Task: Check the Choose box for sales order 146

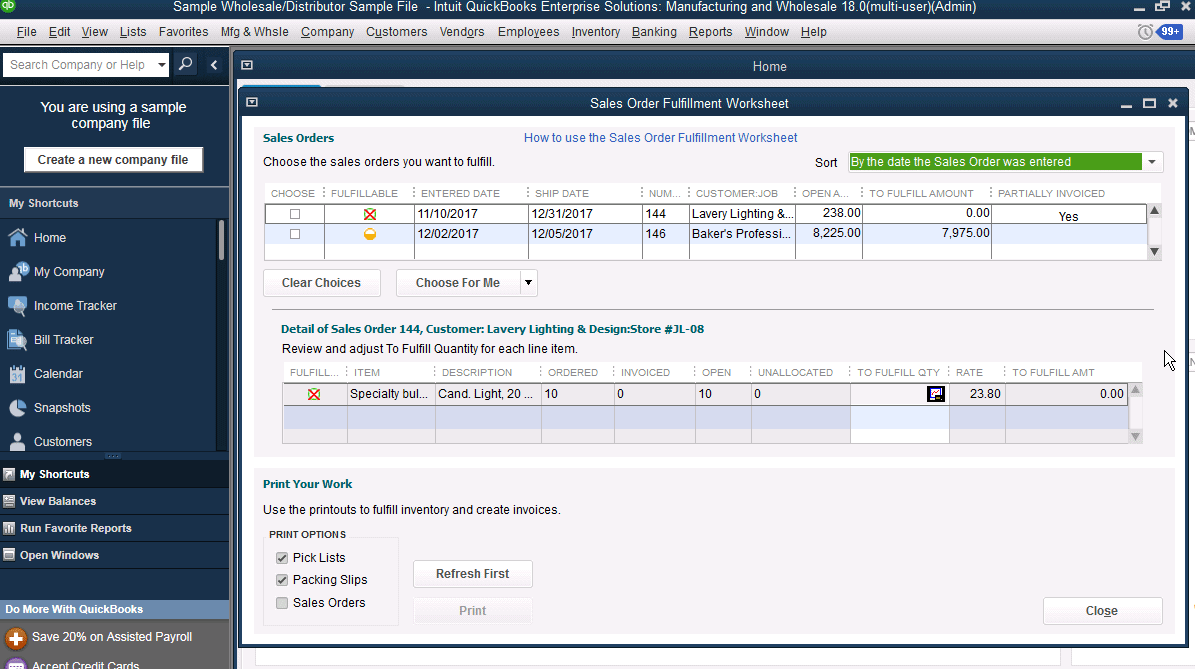Action: pyautogui.click(x=295, y=235)
